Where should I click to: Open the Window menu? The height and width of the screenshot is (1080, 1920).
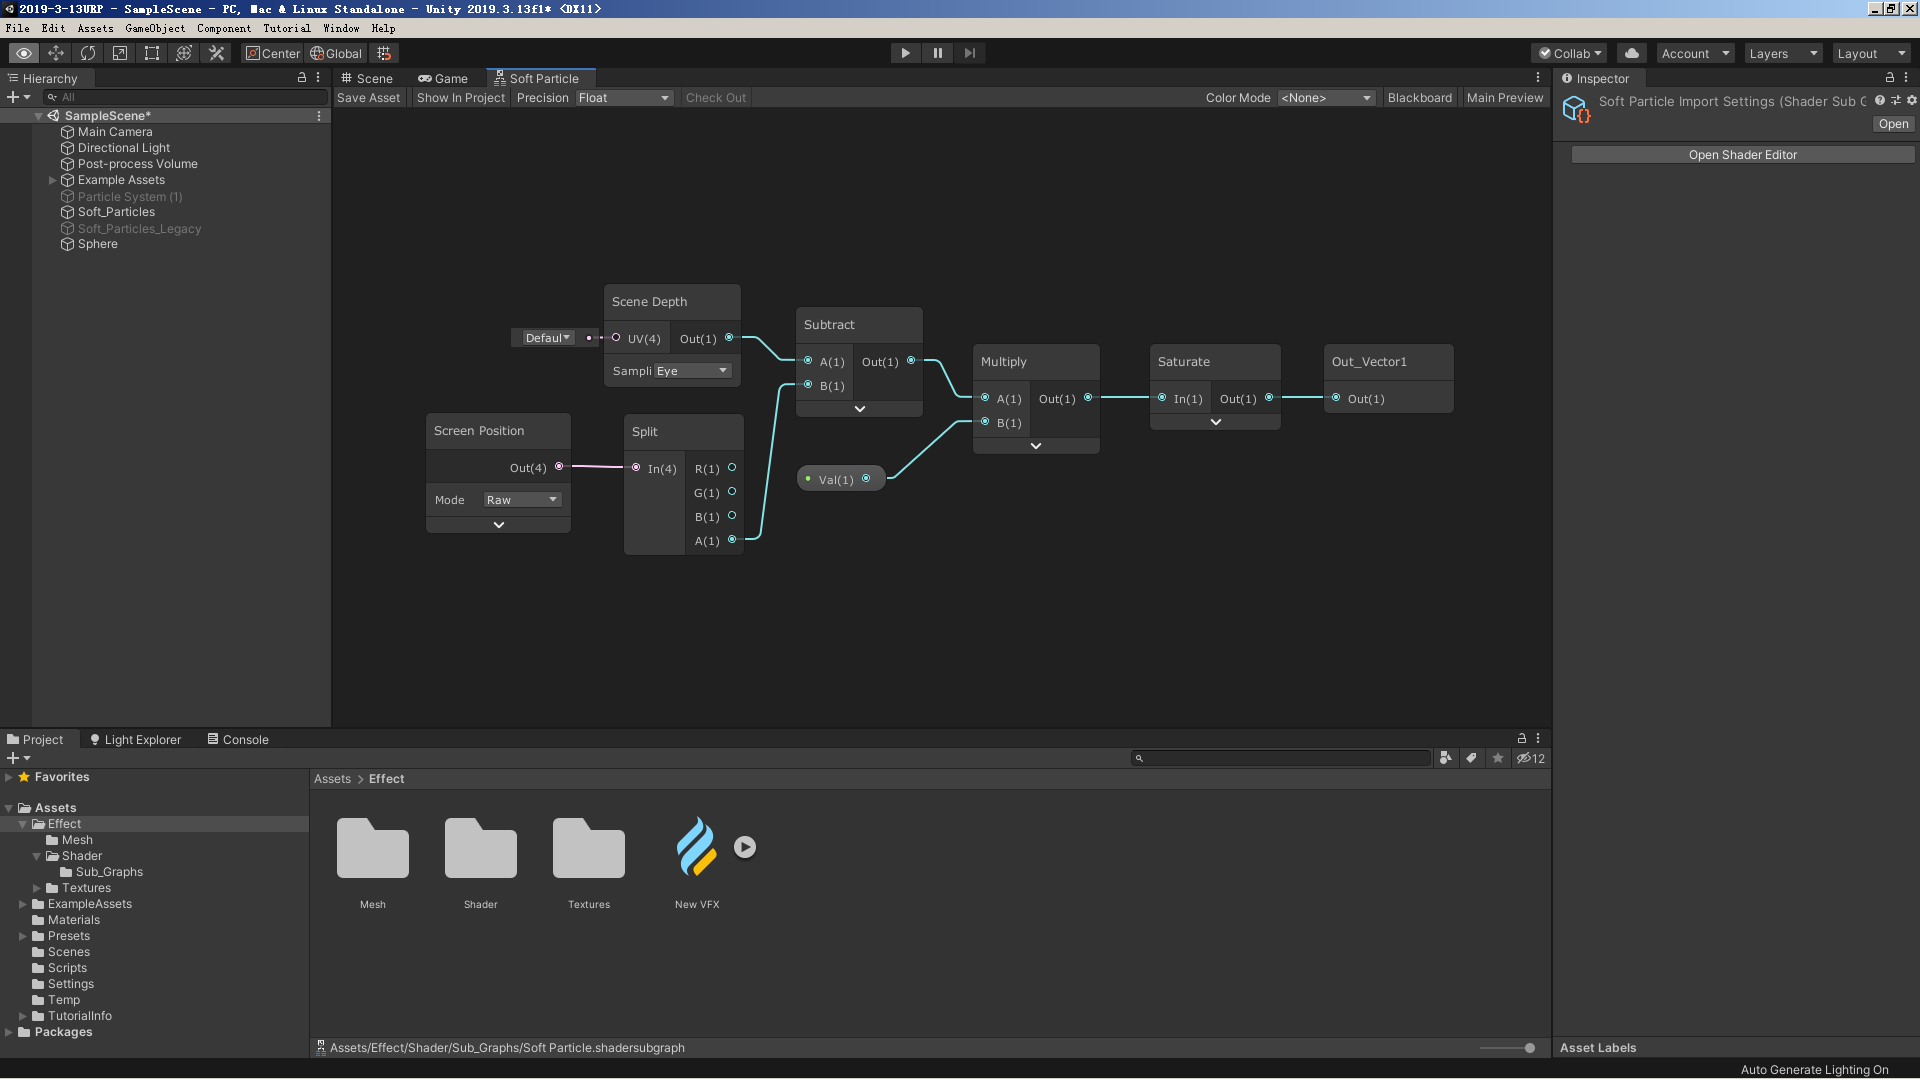[x=341, y=28]
